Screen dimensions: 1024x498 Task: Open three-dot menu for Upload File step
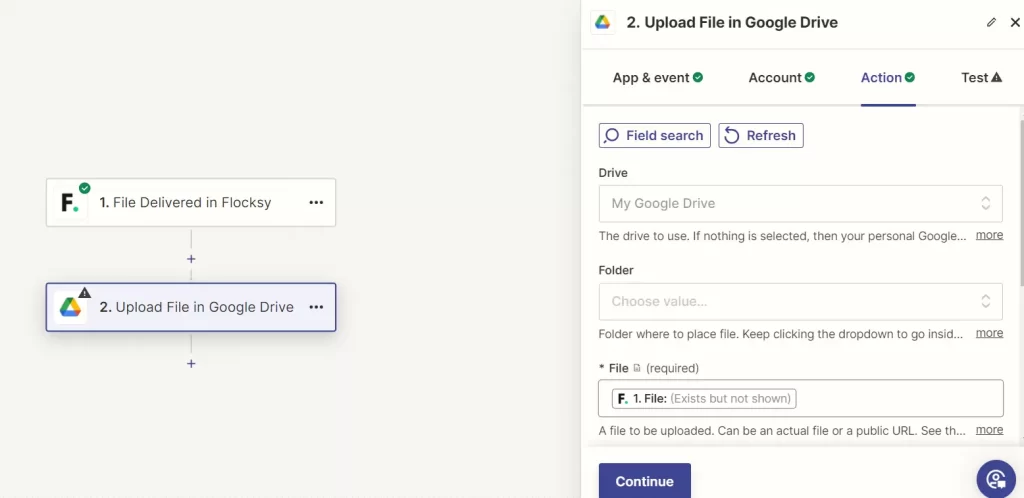316,307
